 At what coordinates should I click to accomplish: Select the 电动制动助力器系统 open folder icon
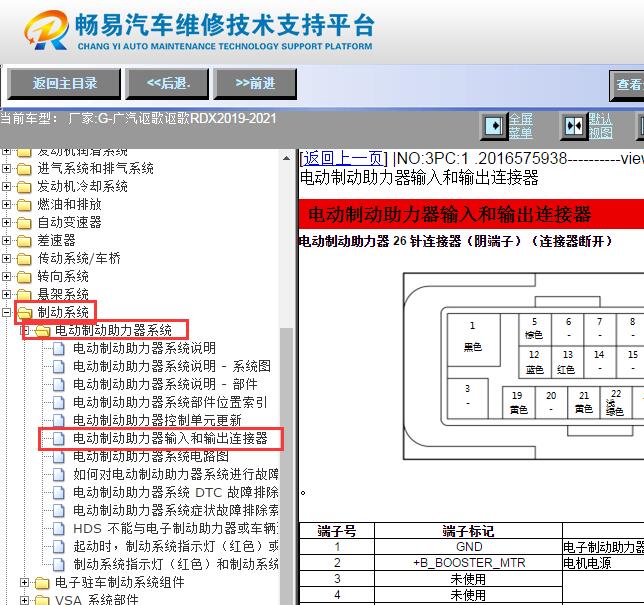click(42, 331)
